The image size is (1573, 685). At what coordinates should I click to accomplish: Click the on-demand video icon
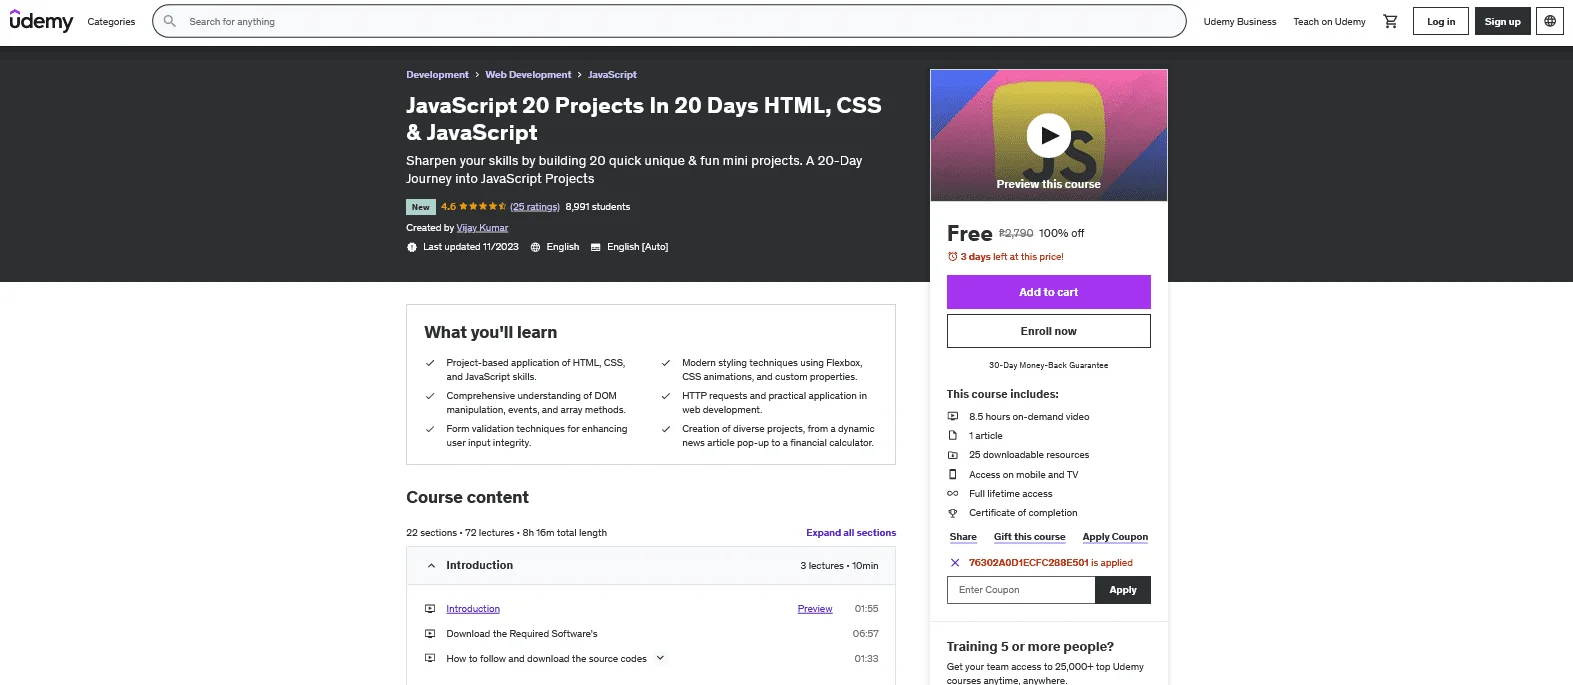point(953,417)
